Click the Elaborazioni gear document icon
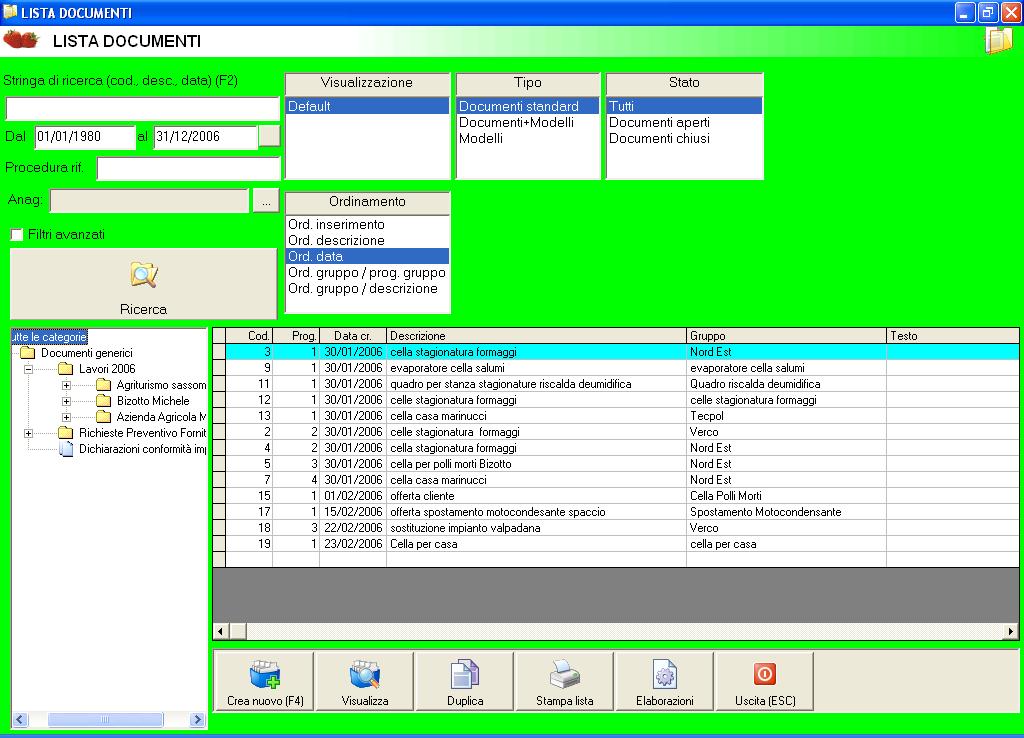The image size is (1024, 738). click(665, 675)
